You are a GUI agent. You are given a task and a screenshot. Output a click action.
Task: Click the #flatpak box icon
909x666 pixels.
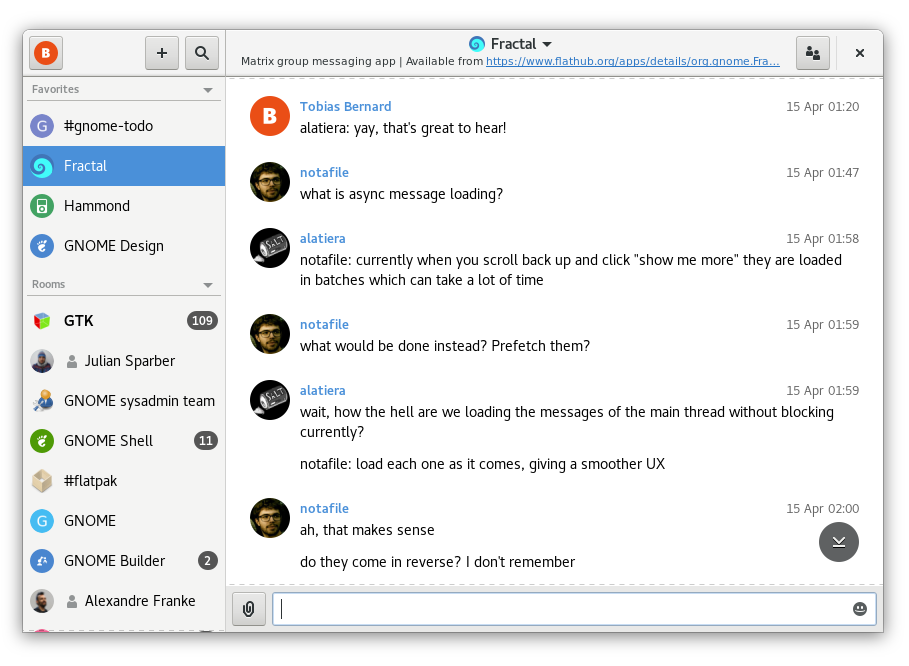pyautogui.click(x=42, y=481)
